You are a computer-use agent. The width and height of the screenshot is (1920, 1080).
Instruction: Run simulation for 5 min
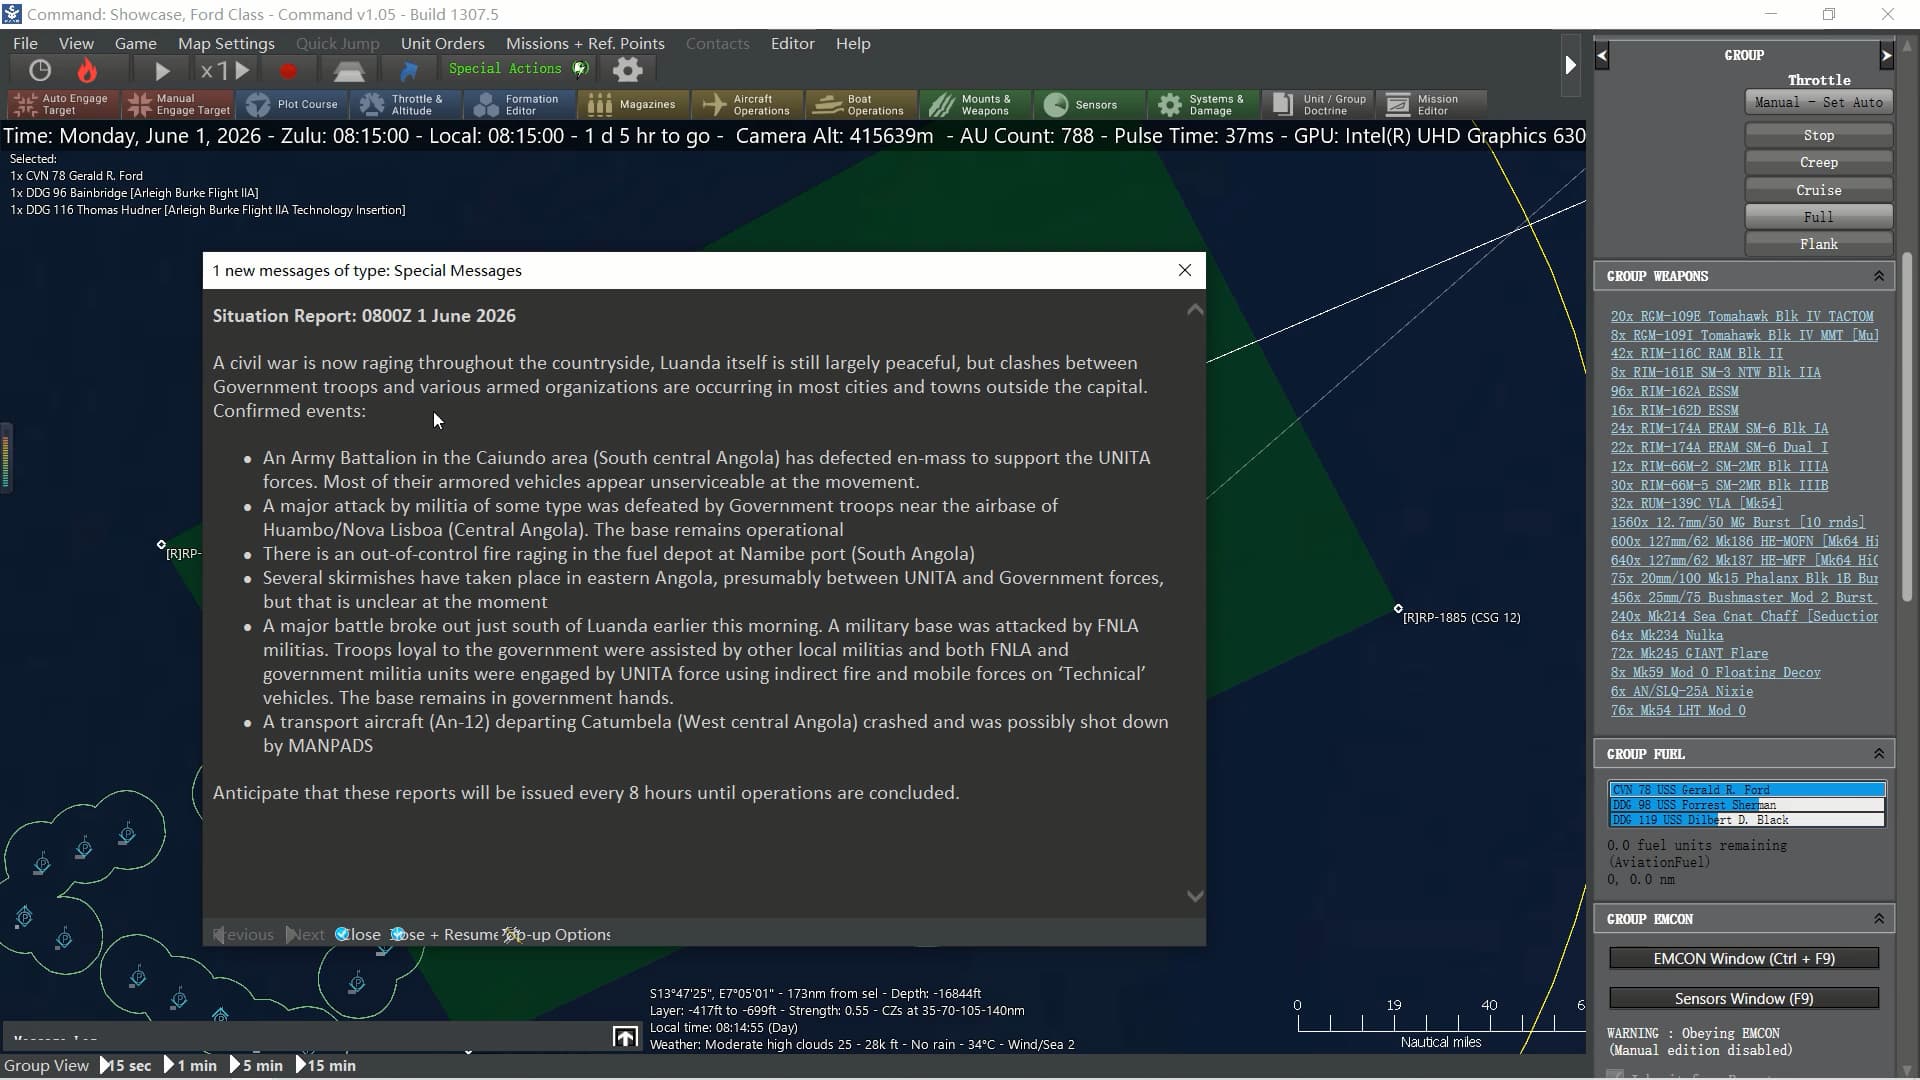point(256,1066)
